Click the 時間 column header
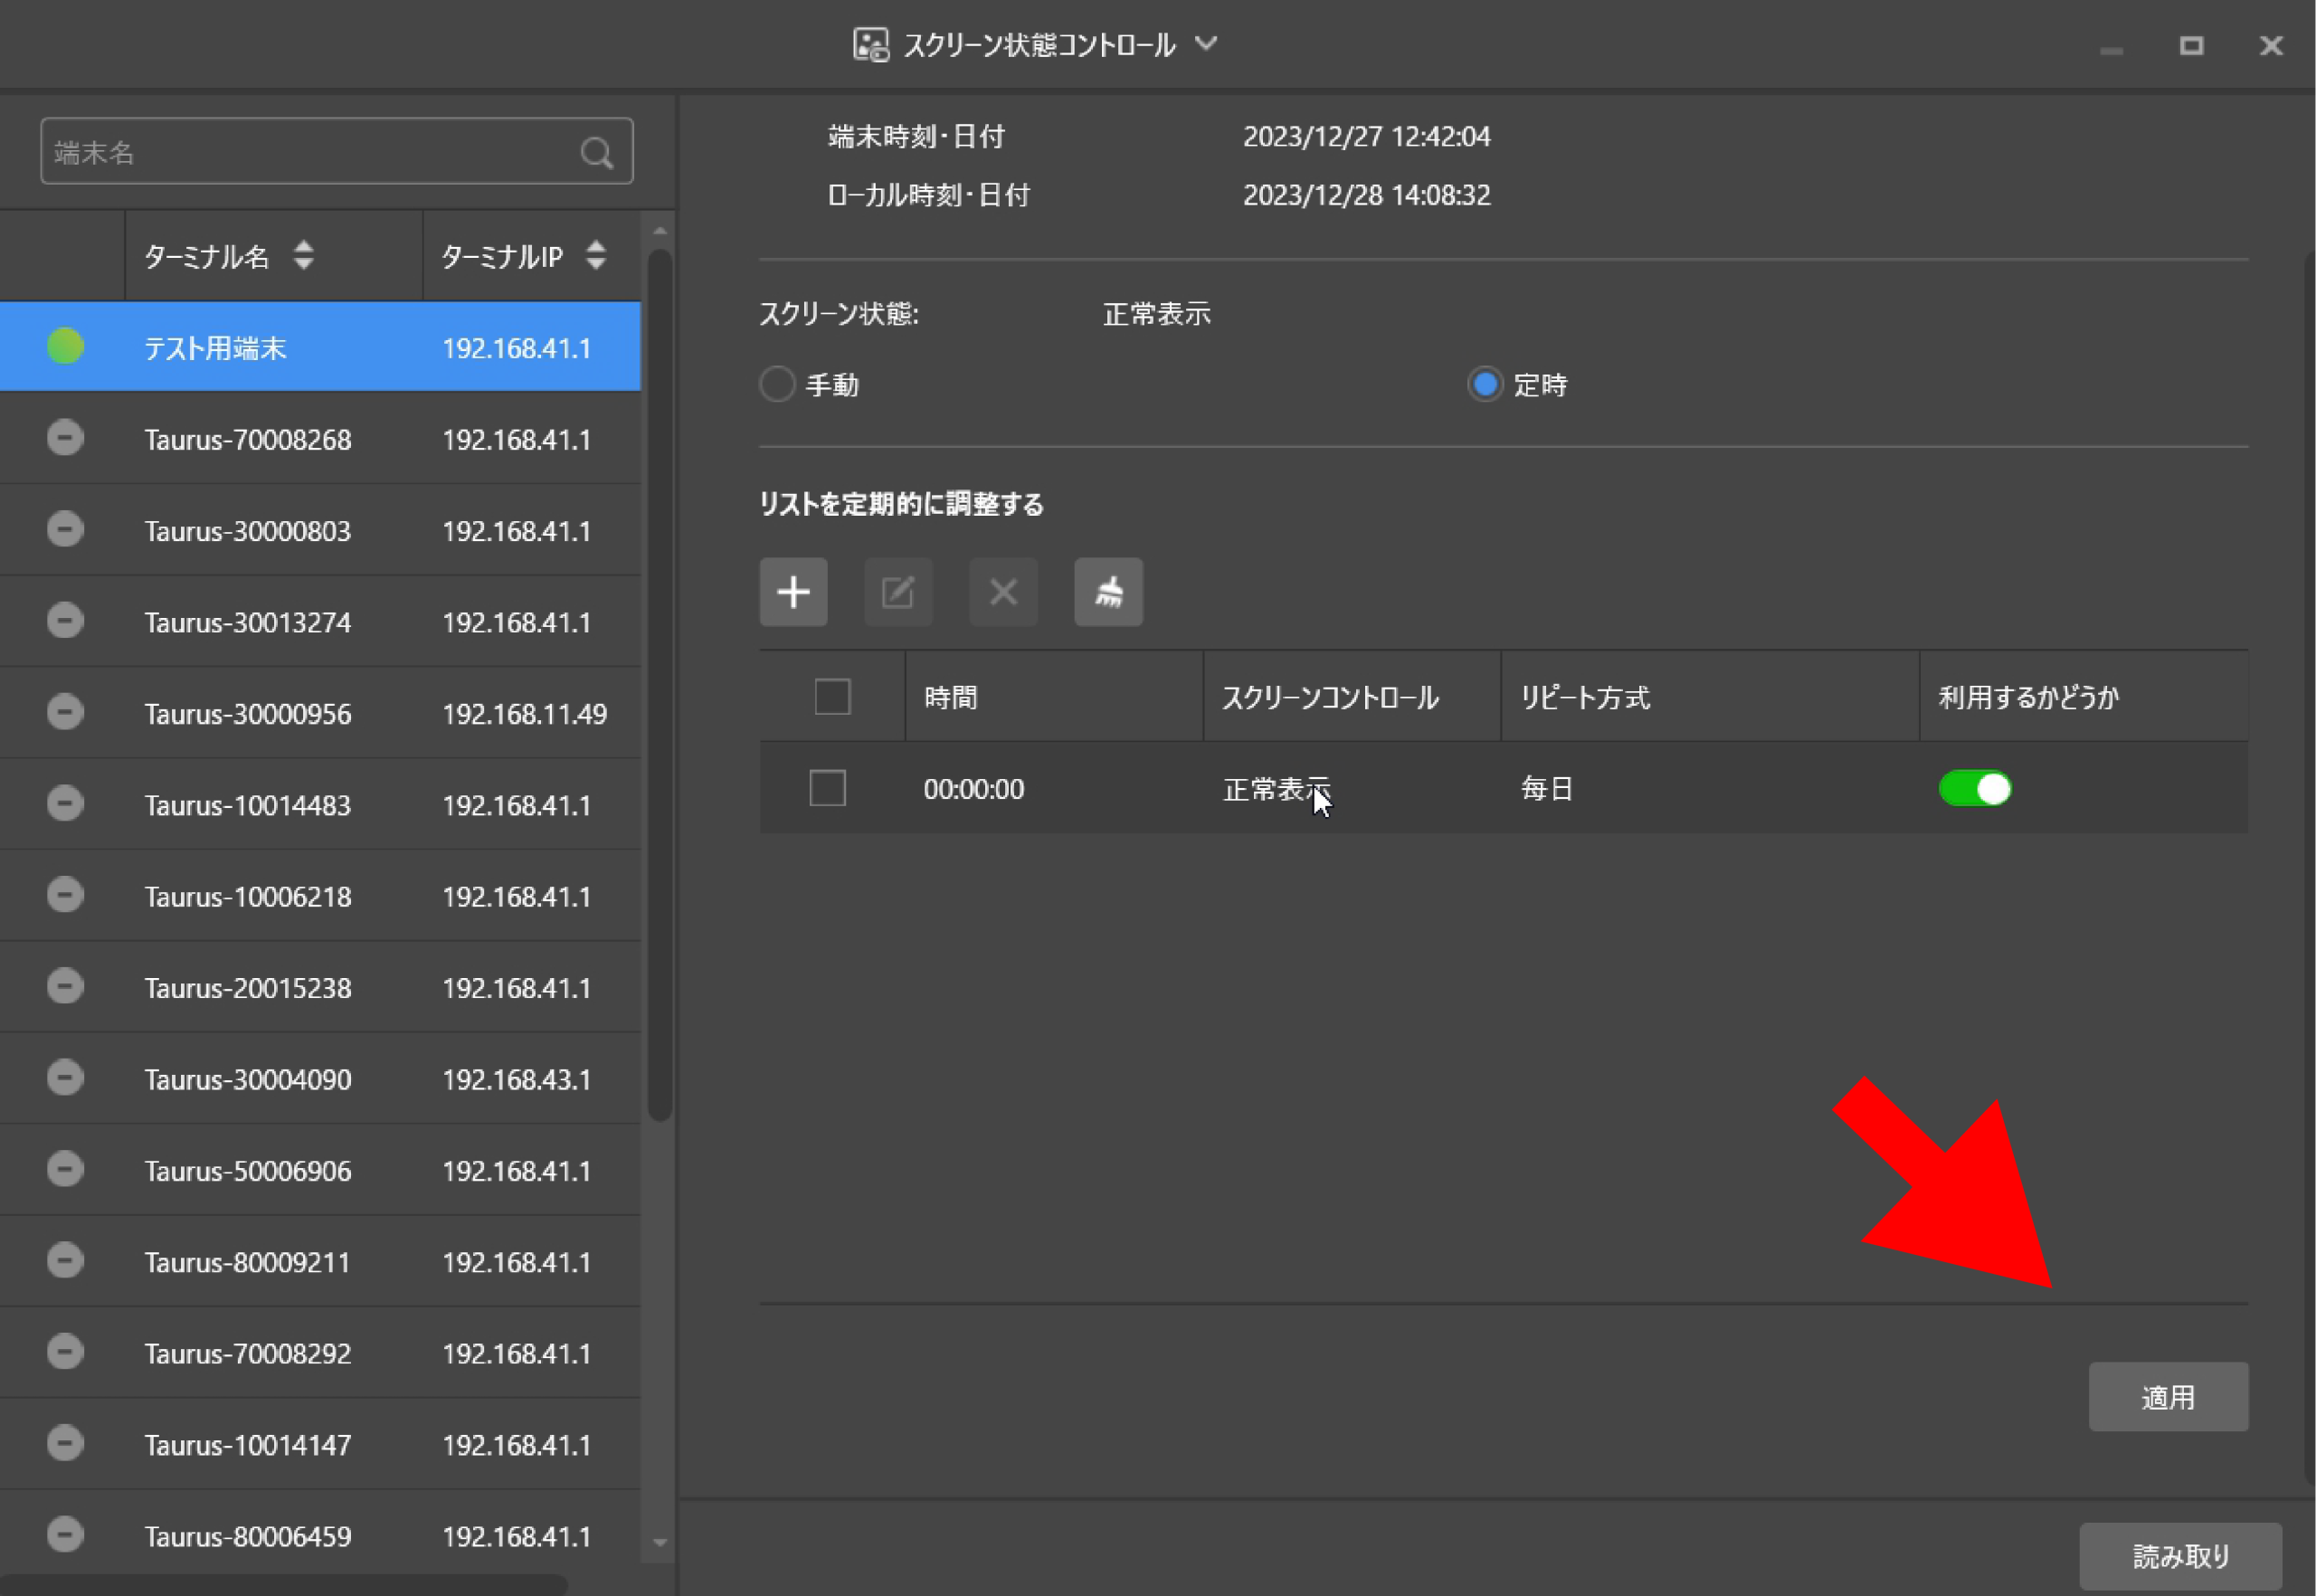Screen dimensions: 2316x1596 [950, 697]
